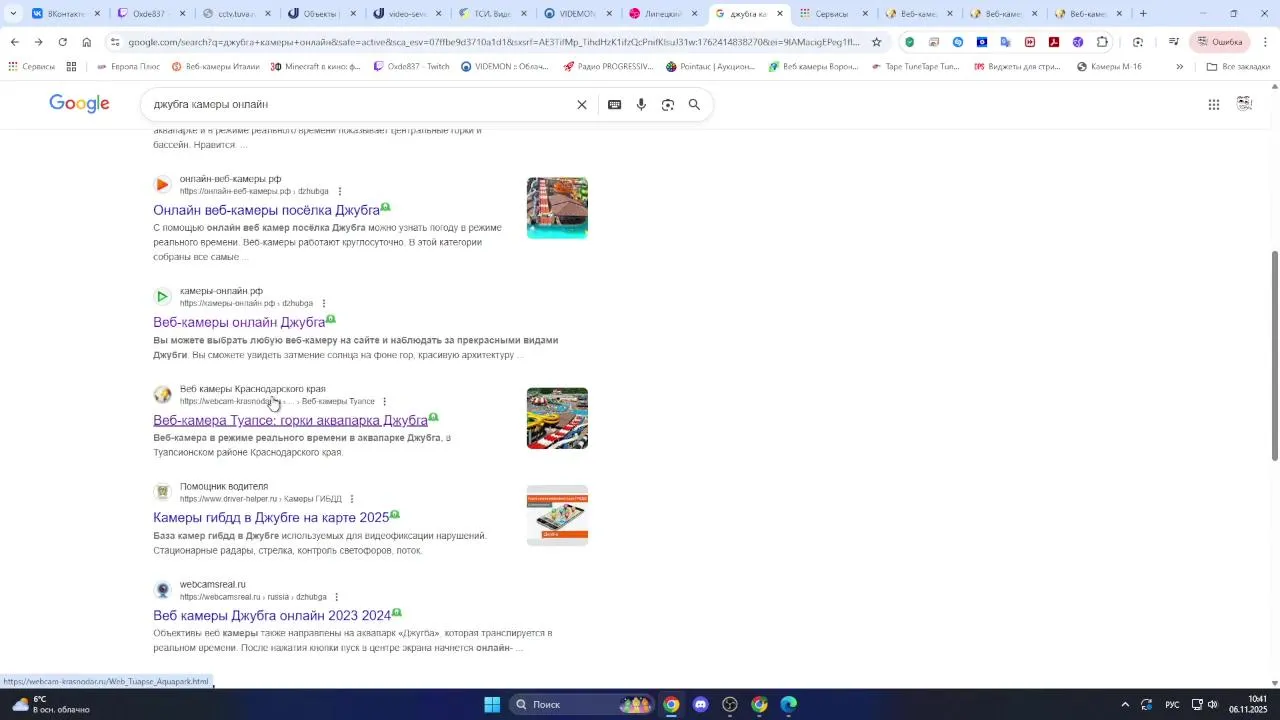
Task: Switch to the Липецкий tab
Action: (x=662, y=13)
